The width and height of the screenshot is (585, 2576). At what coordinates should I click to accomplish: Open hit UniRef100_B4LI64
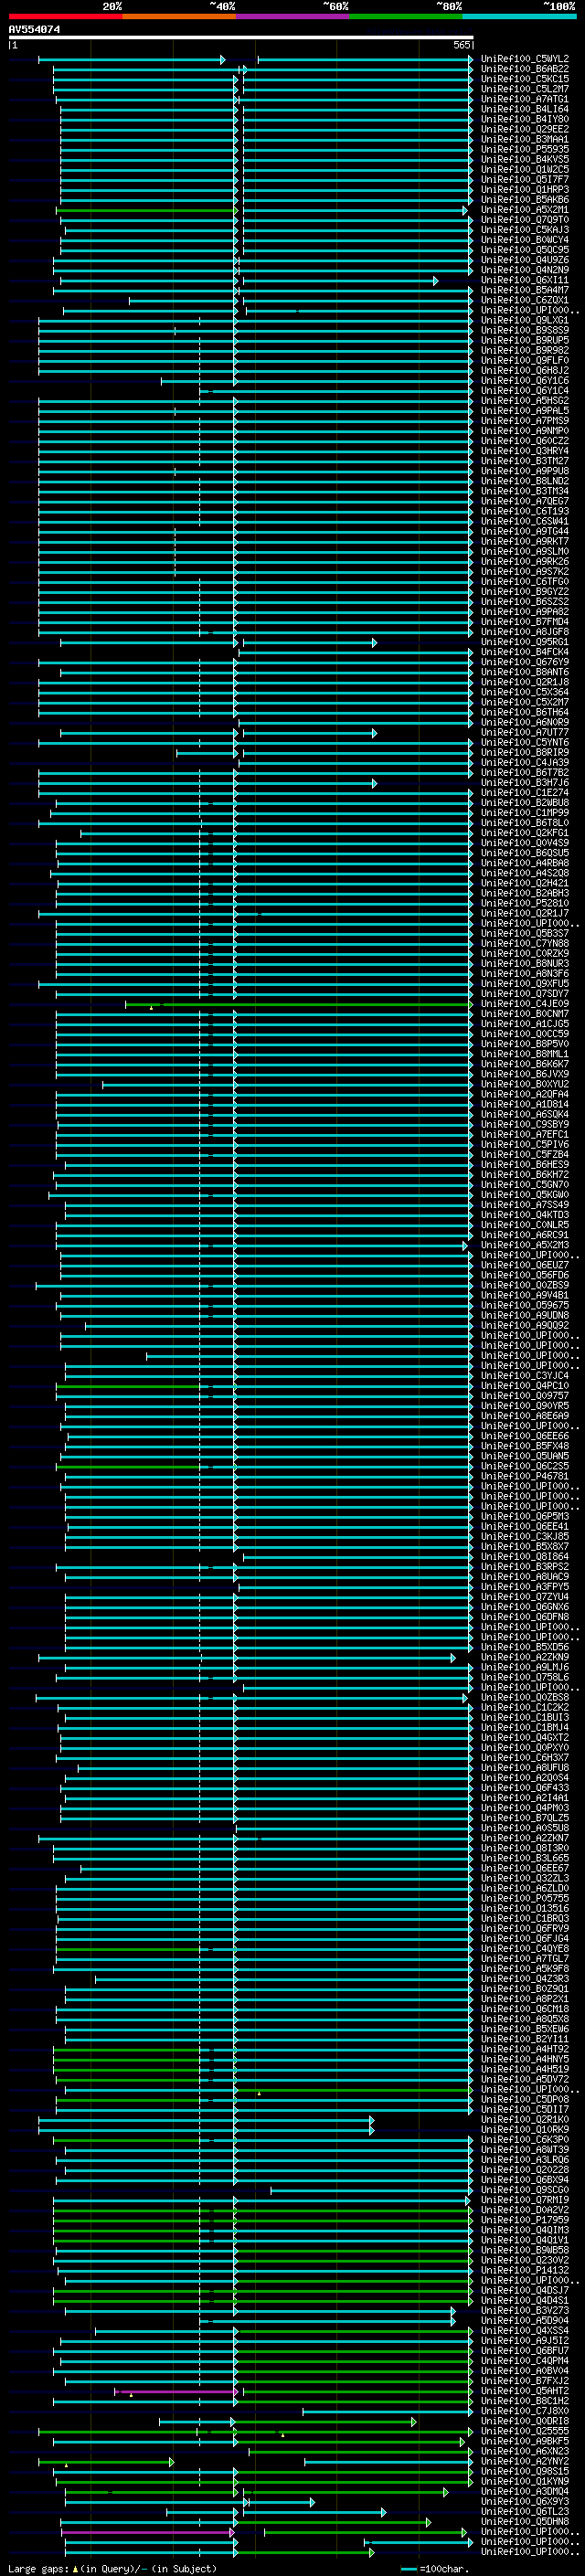[x=525, y=109]
